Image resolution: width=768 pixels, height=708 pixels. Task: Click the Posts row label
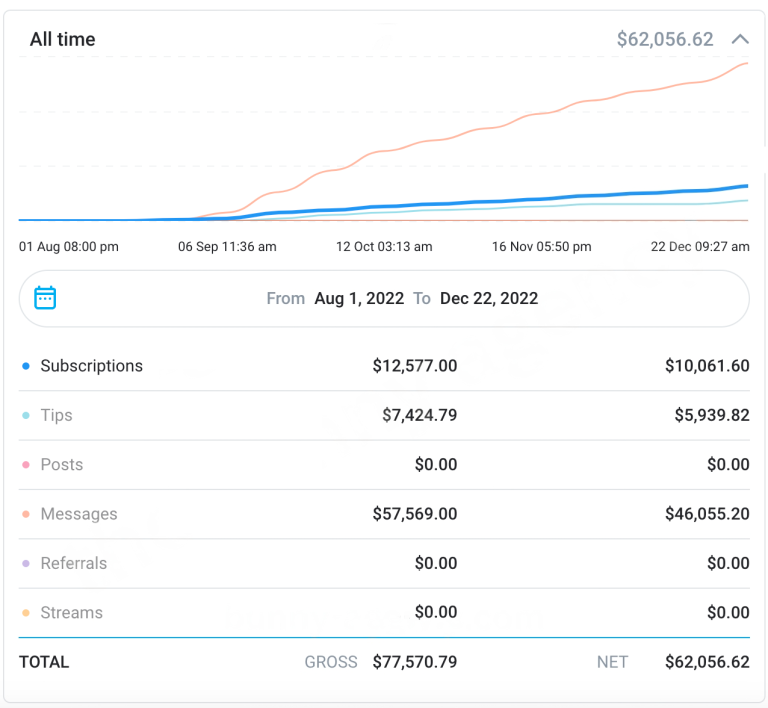pos(61,465)
